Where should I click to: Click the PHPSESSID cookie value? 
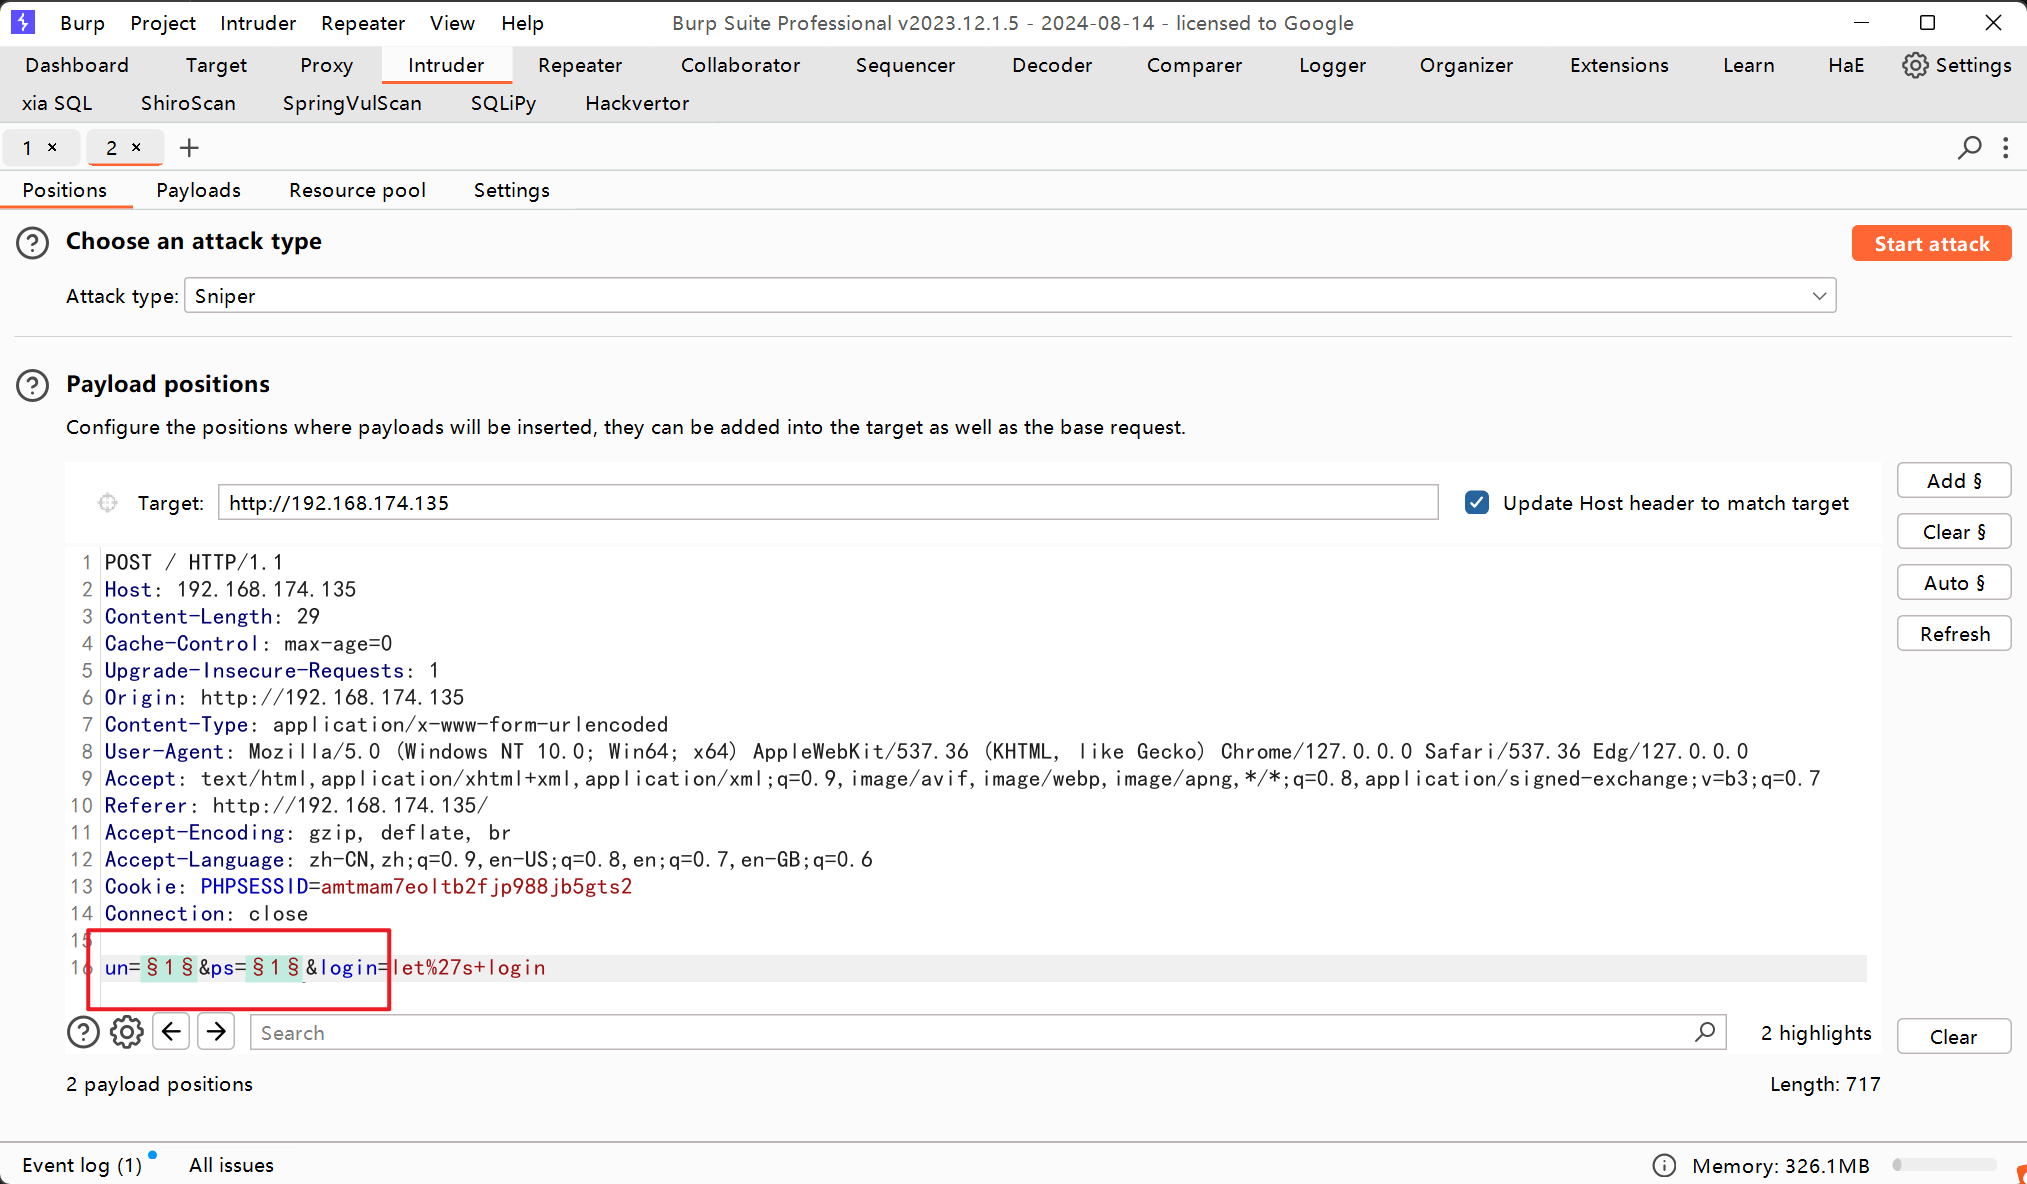[x=476, y=887]
